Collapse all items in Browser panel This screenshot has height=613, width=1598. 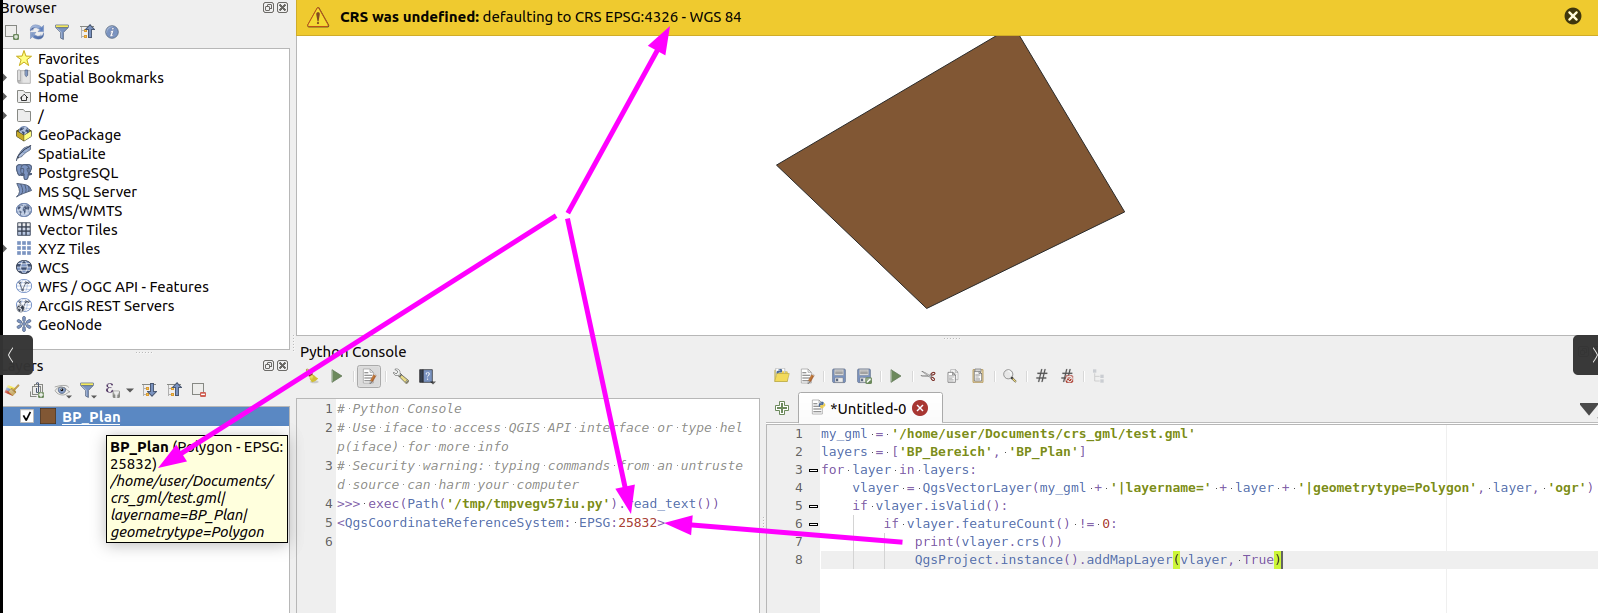pyautogui.click(x=87, y=32)
